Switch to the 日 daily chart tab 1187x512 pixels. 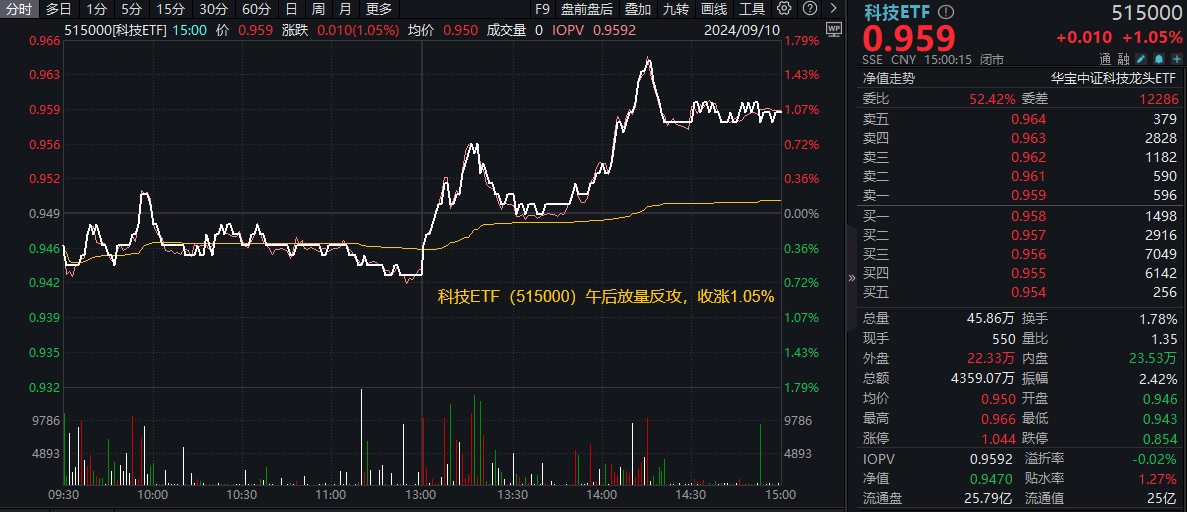point(291,9)
